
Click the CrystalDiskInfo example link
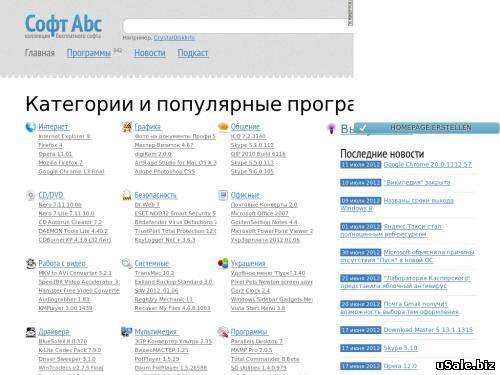coord(174,38)
